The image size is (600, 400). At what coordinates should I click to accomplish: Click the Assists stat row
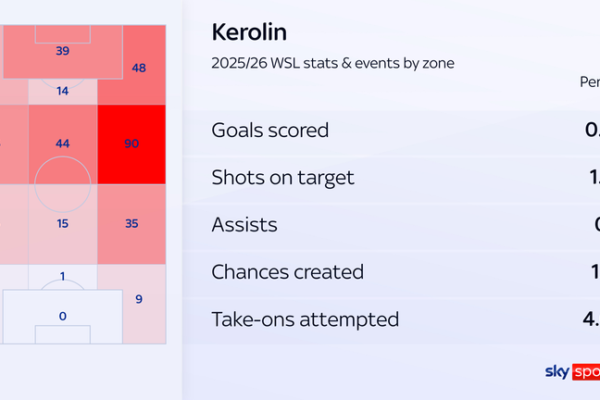(391, 225)
